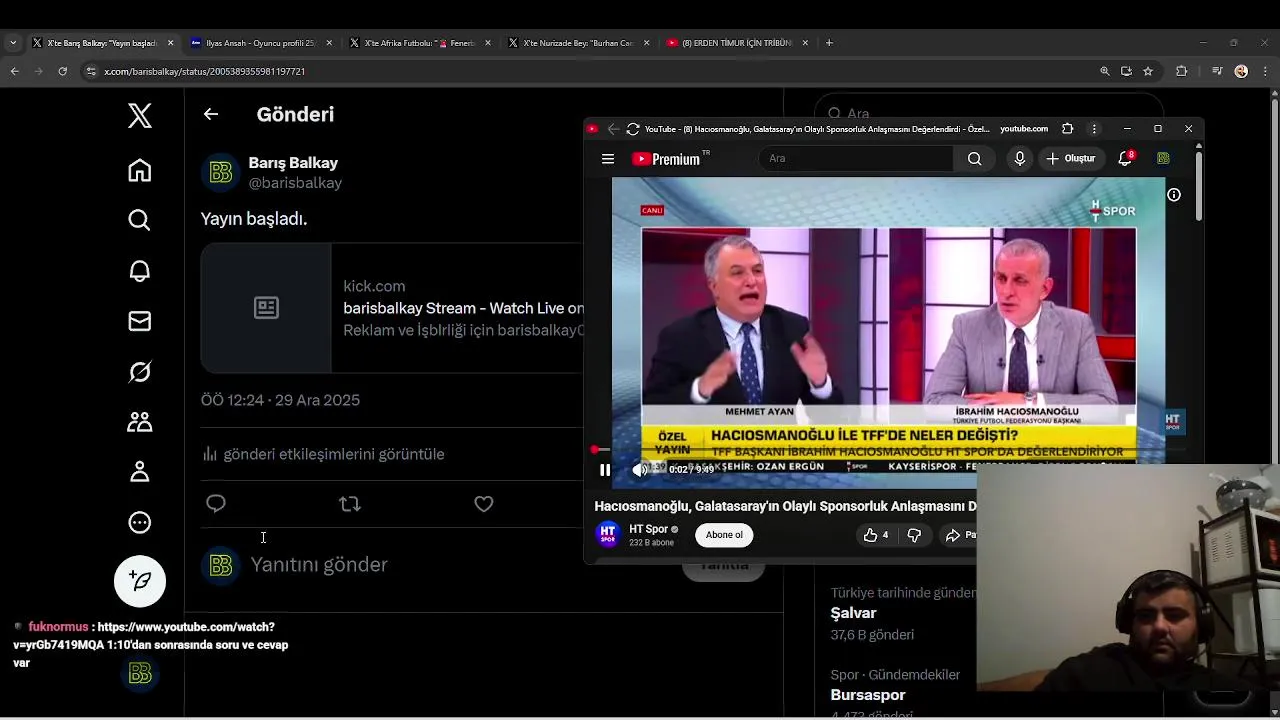Open HT Spor channel name
The height and width of the screenshot is (720, 1280).
[x=648, y=529]
